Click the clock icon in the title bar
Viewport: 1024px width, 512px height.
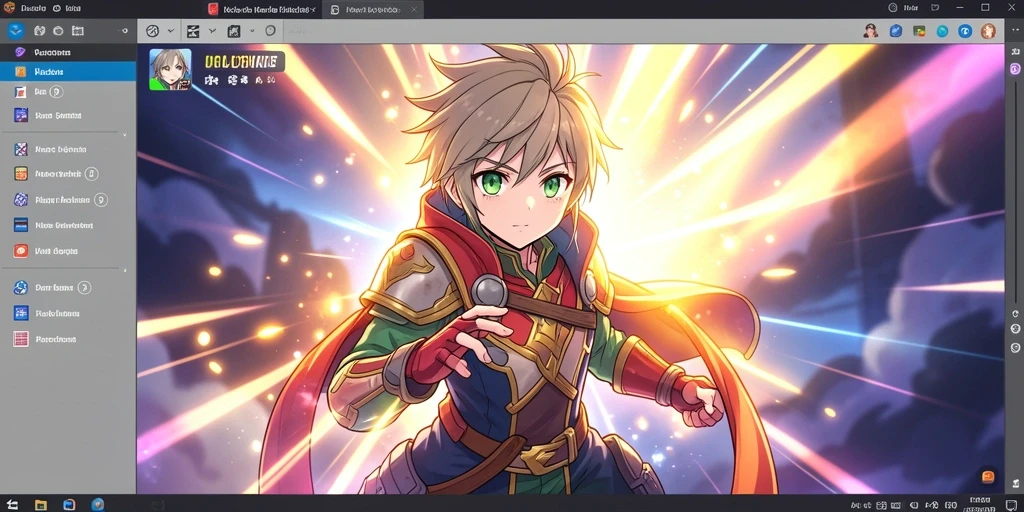56,9
